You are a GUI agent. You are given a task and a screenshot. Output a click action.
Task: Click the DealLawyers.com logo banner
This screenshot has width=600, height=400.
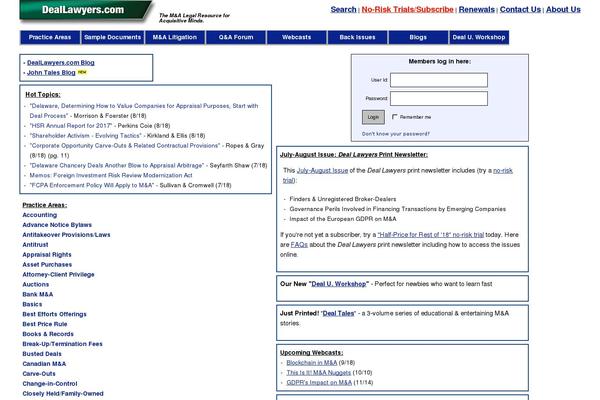click(86, 10)
